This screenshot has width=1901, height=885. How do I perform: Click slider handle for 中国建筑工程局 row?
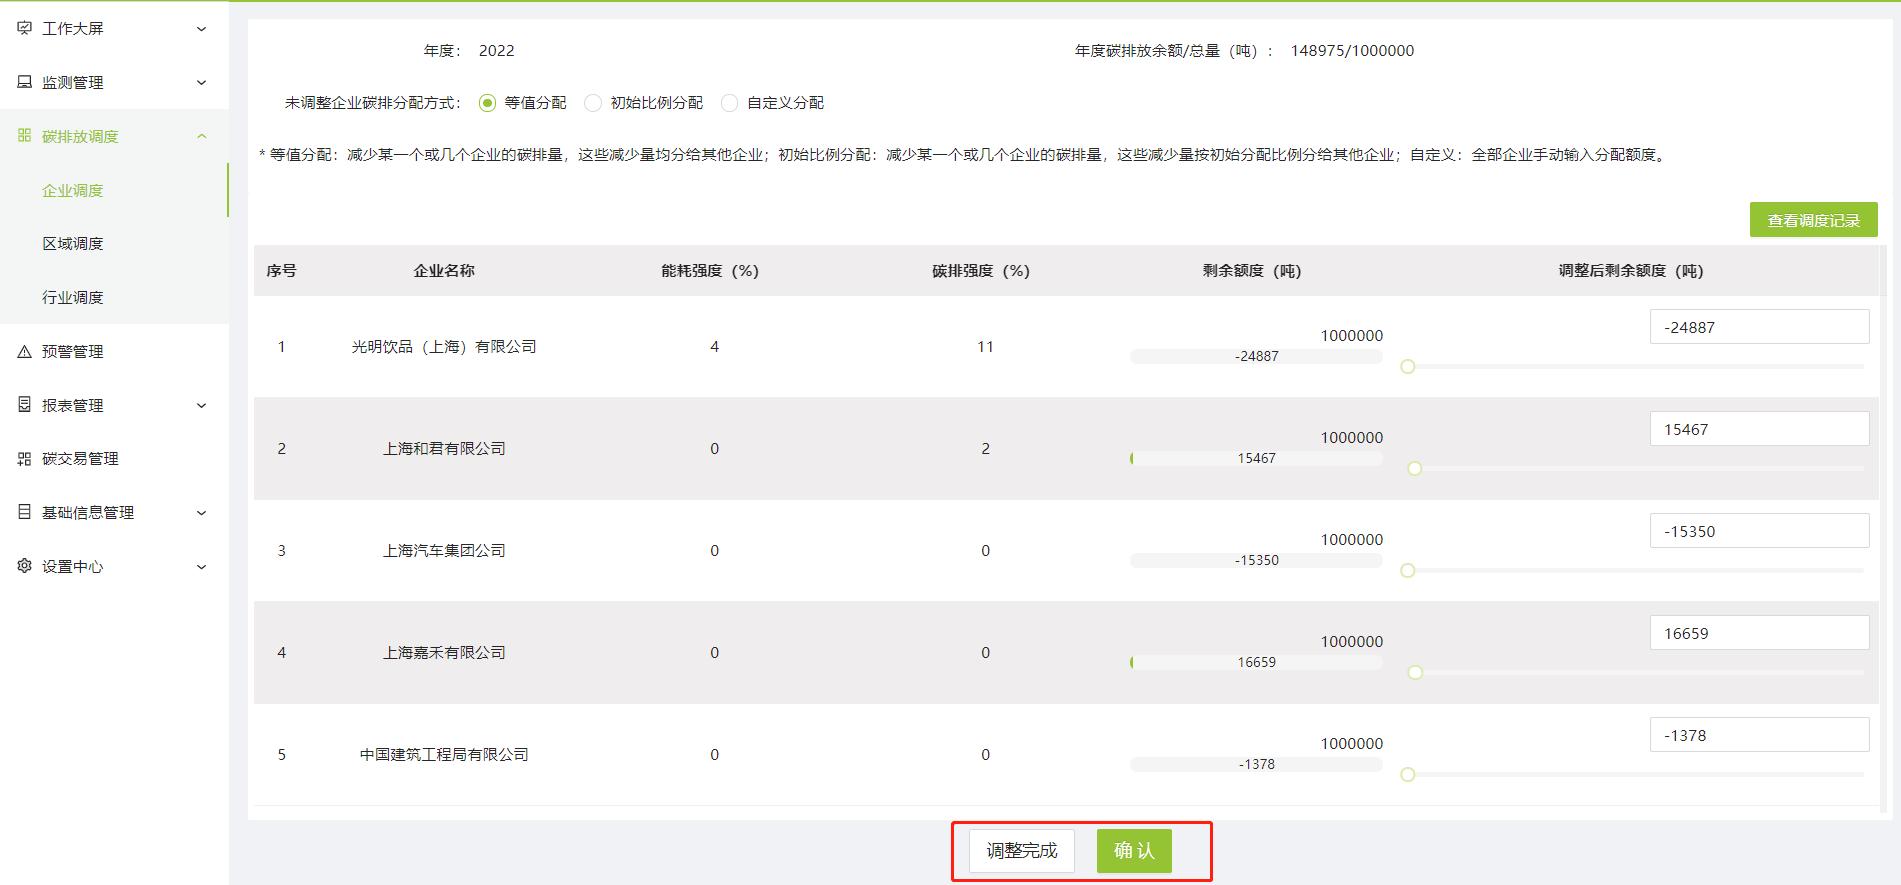[x=1407, y=775]
